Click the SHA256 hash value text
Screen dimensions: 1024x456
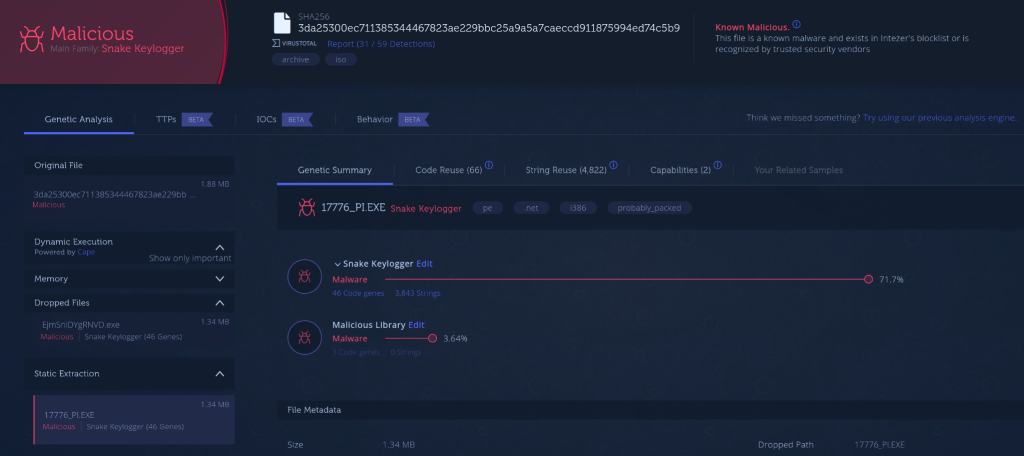pos(489,28)
